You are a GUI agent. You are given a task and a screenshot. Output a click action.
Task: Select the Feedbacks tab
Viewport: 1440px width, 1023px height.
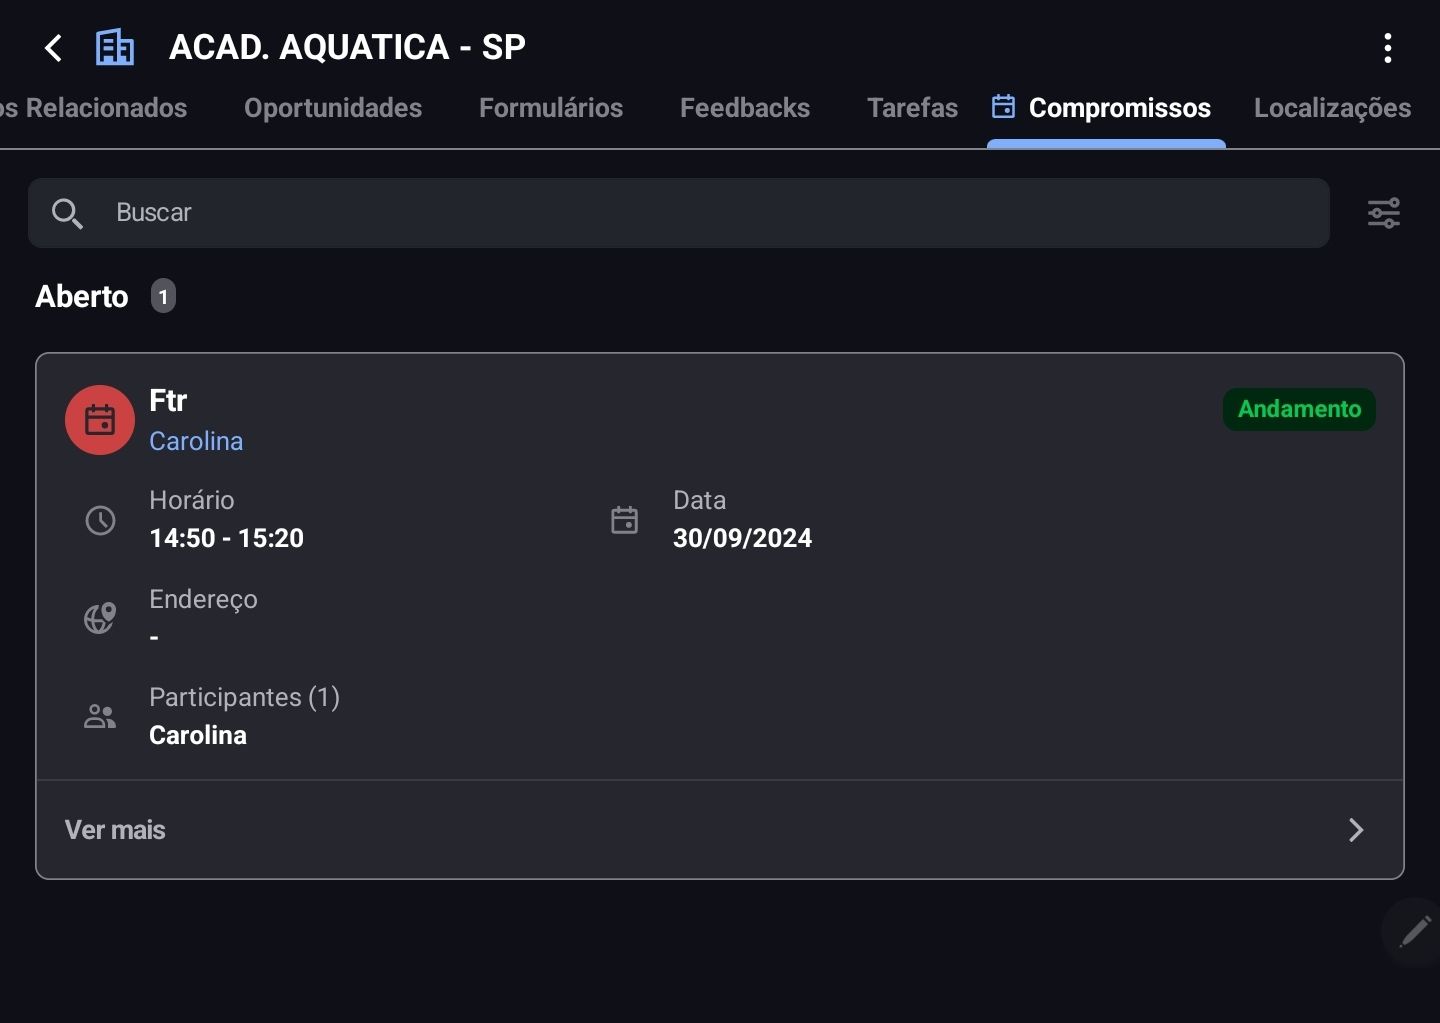(745, 108)
